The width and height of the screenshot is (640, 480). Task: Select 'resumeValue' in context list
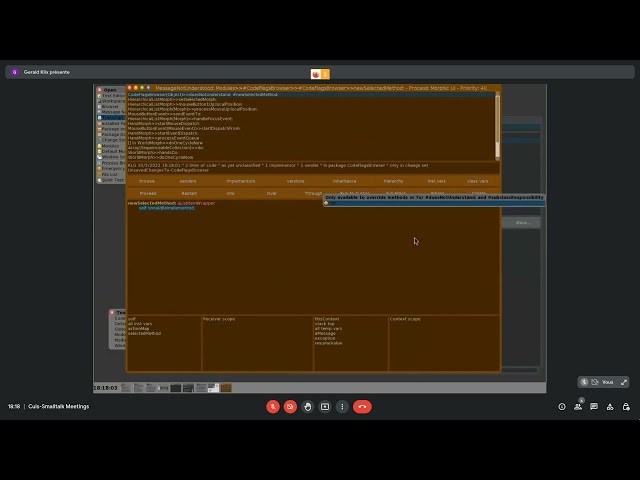pos(328,343)
